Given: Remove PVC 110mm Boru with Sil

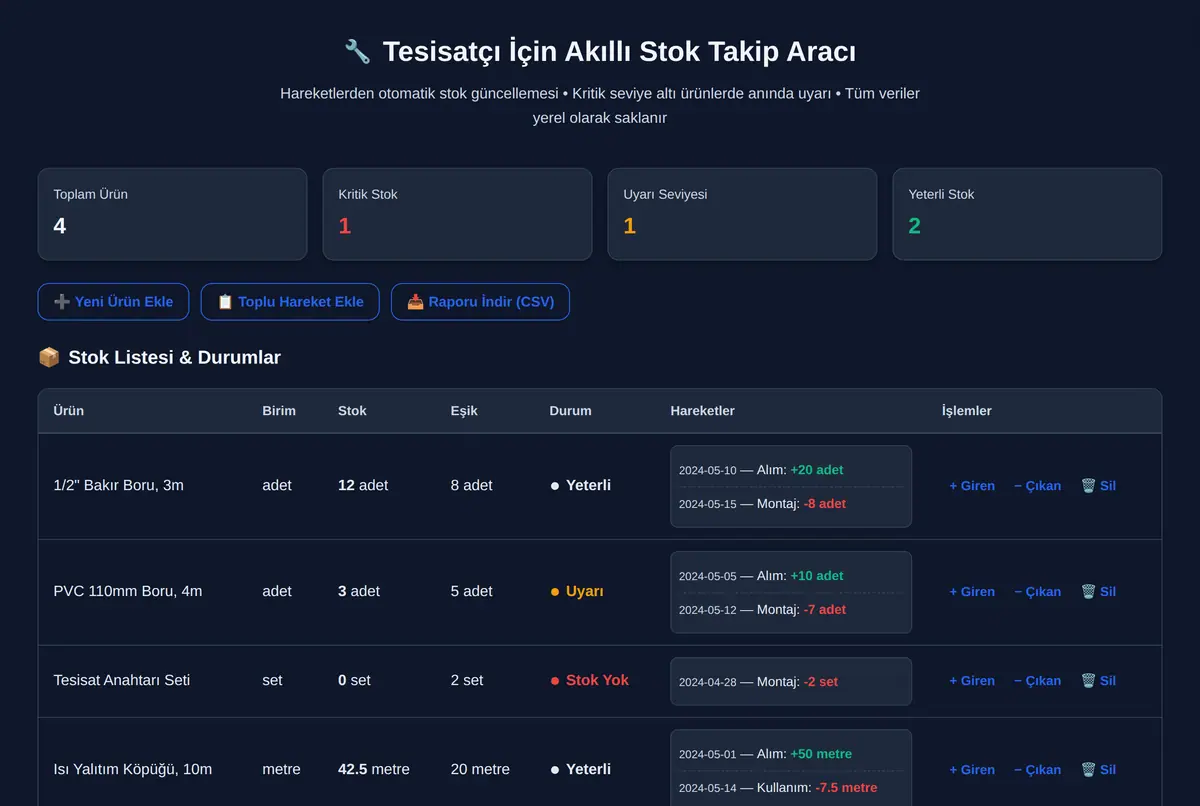Looking at the screenshot, I should [x=1098, y=592].
